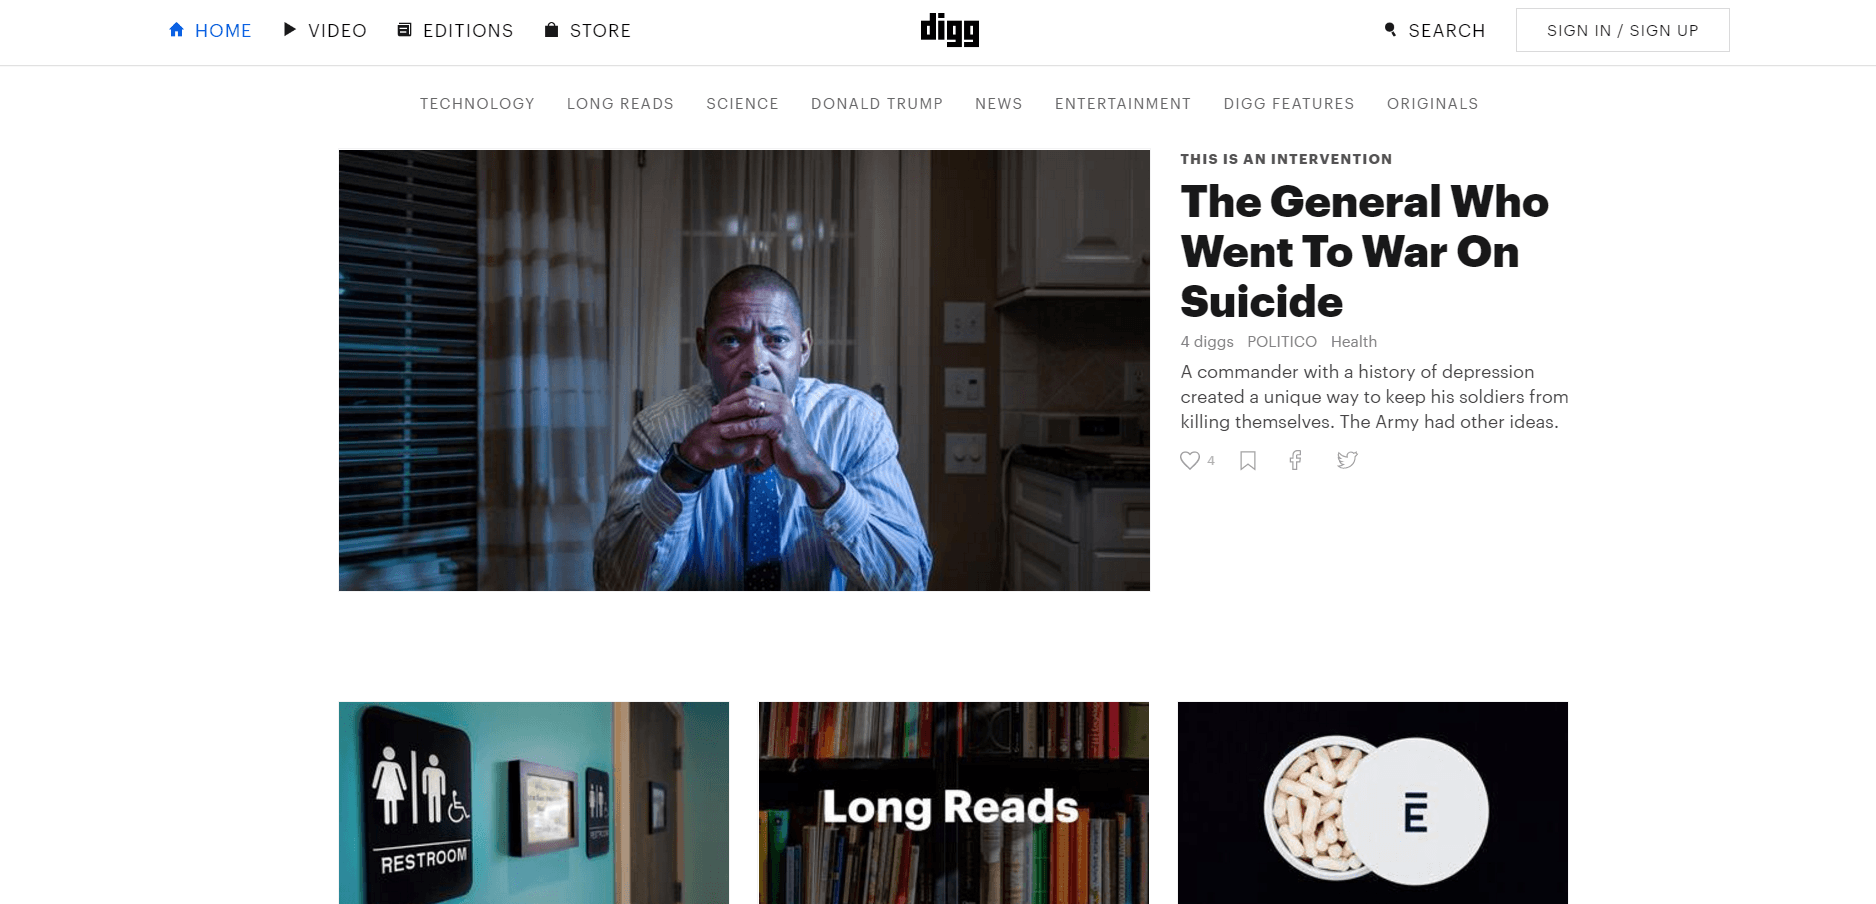This screenshot has width=1876, height=904.
Task: Save article using the bookmark icon
Action: click(1248, 460)
